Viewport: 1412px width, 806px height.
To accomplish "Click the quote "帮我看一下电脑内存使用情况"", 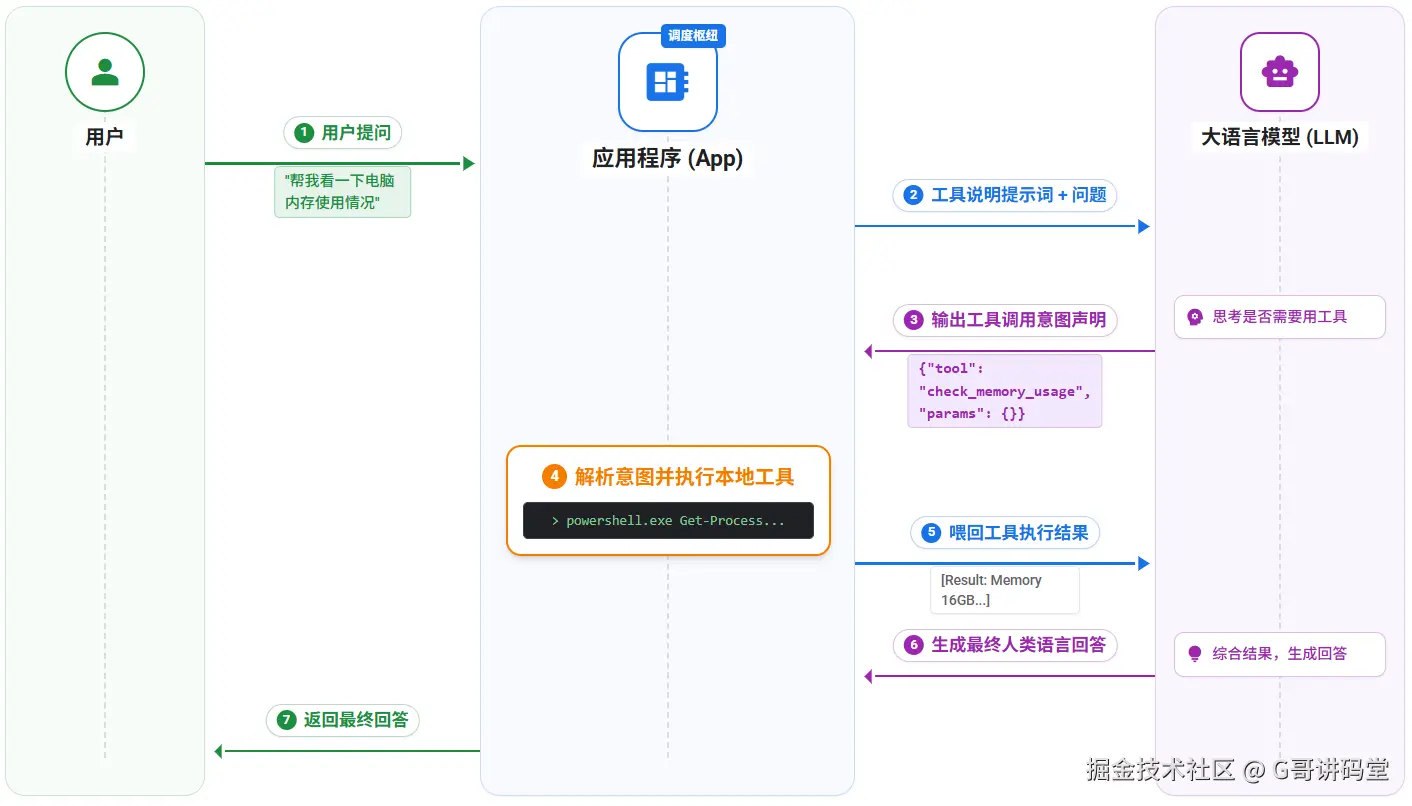I will [x=342, y=192].
